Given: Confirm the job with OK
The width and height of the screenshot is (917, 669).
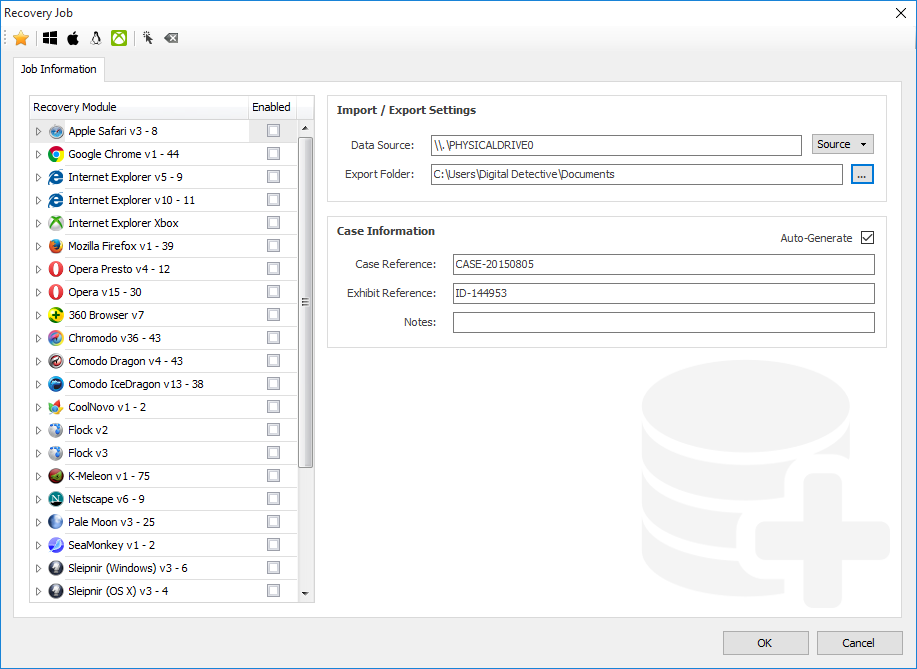Looking at the screenshot, I should click(766, 643).
